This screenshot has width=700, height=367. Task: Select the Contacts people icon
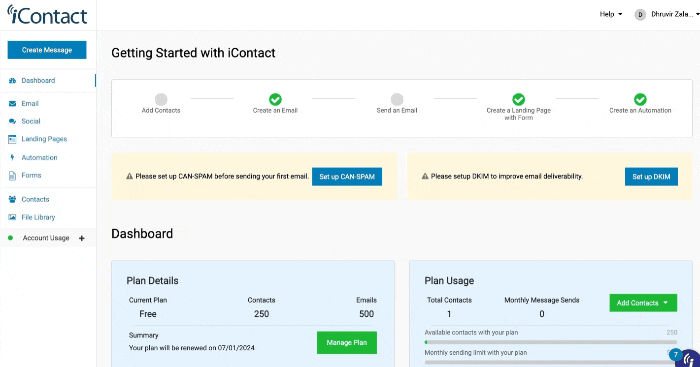[x=12, y=200]
